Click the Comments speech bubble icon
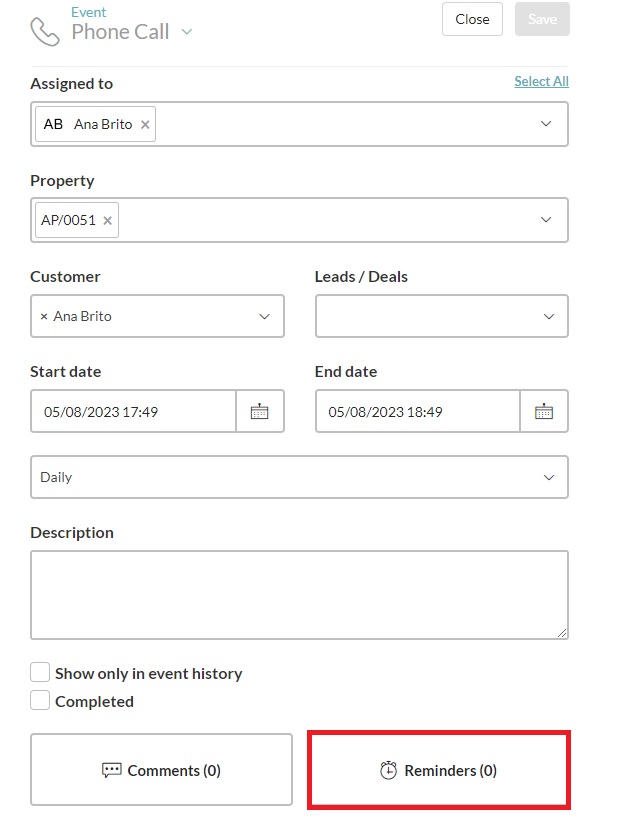 112,770
